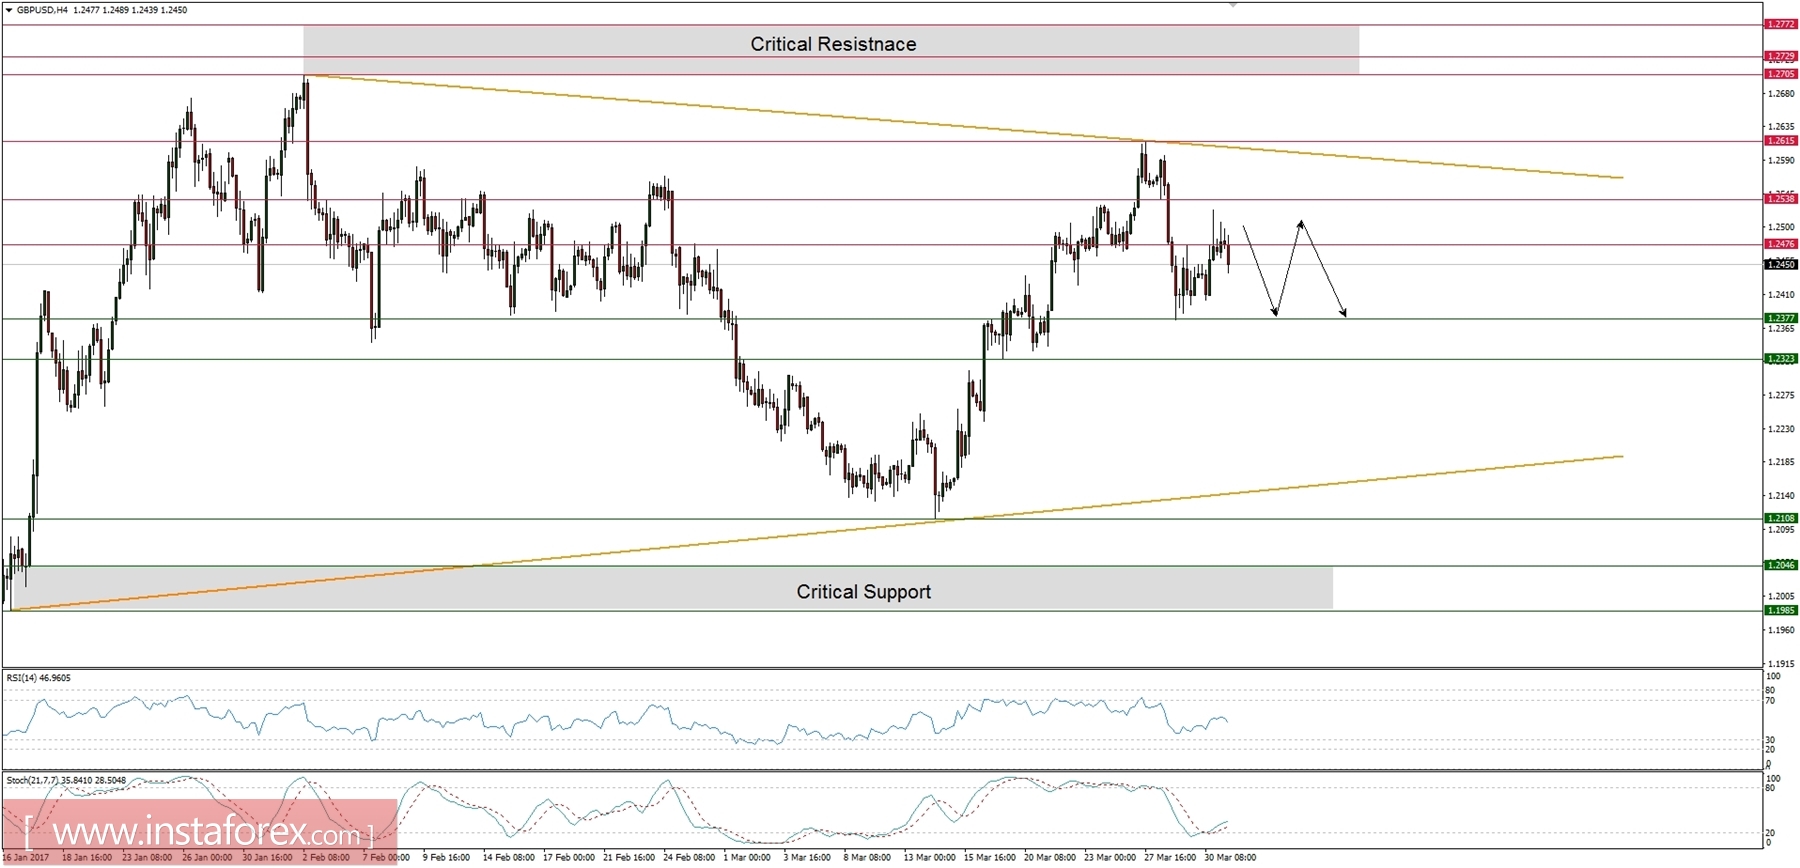Click the 8 Mar 08:00 date label
Image resolution: width=1800 pixels, height=868 pixels.
[867, 858]
